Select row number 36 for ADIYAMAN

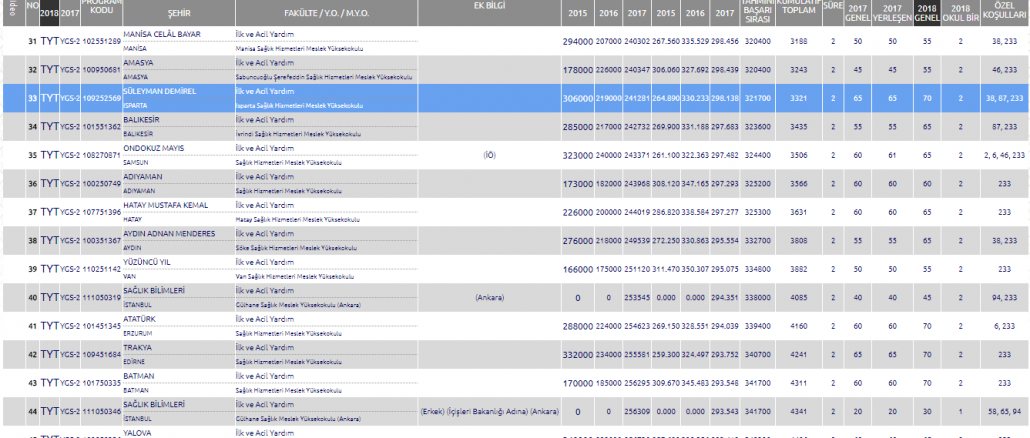coord(32,183)
